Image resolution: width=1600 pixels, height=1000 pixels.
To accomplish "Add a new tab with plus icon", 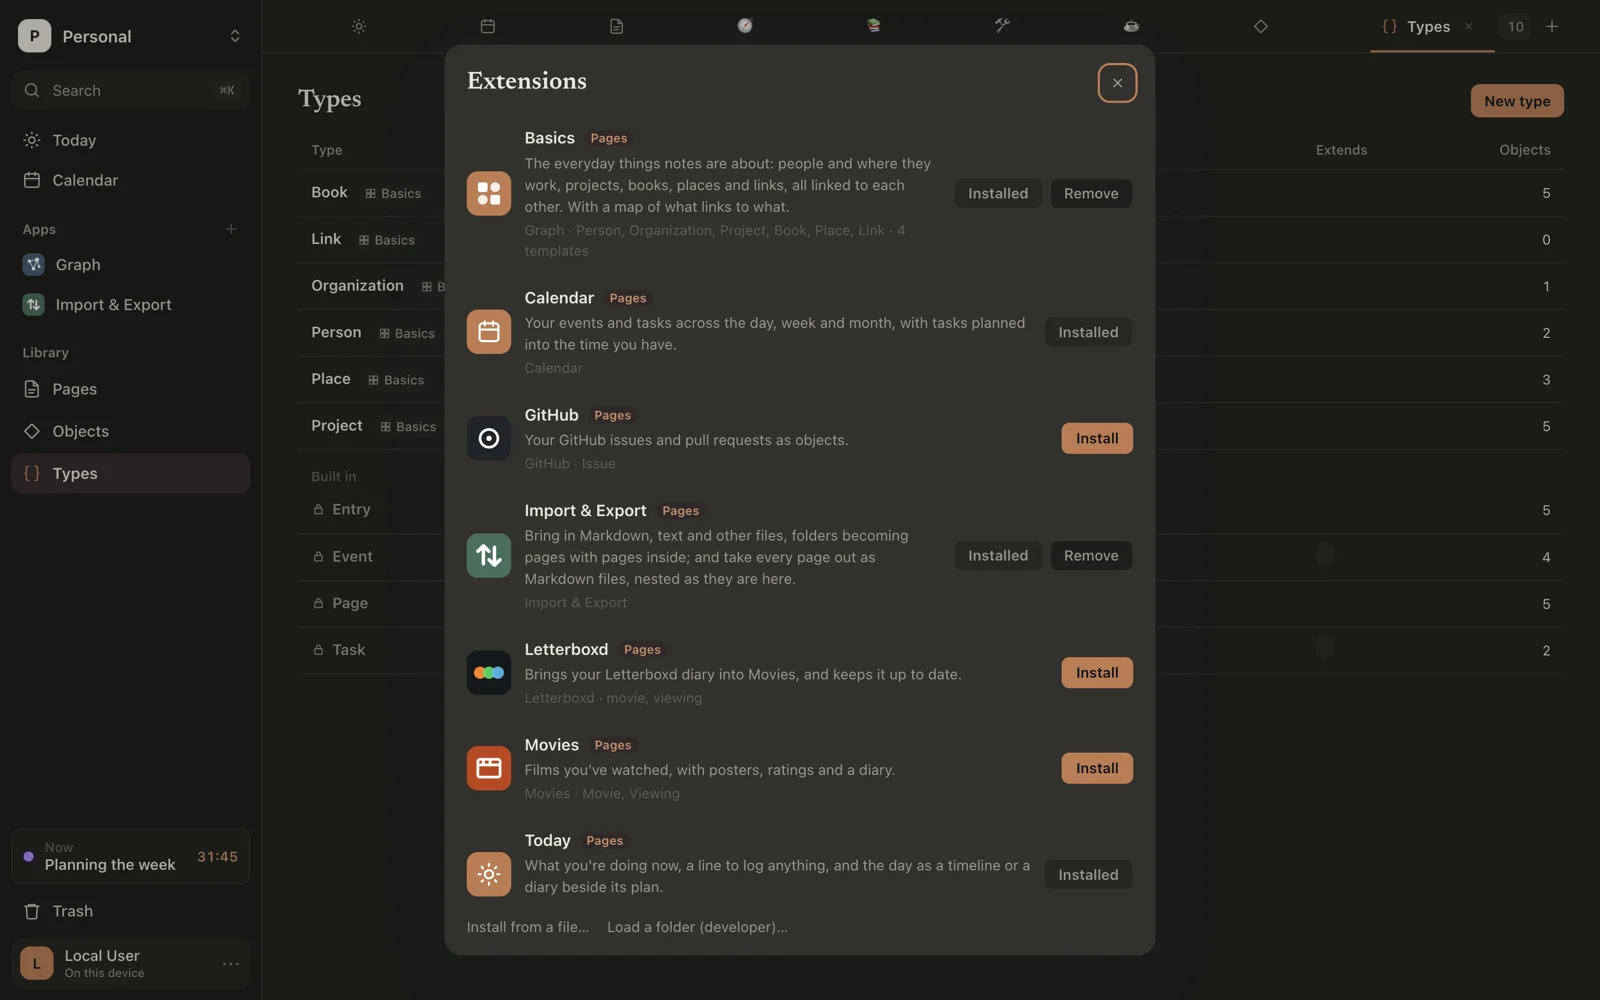I will tap(1552, 27).
